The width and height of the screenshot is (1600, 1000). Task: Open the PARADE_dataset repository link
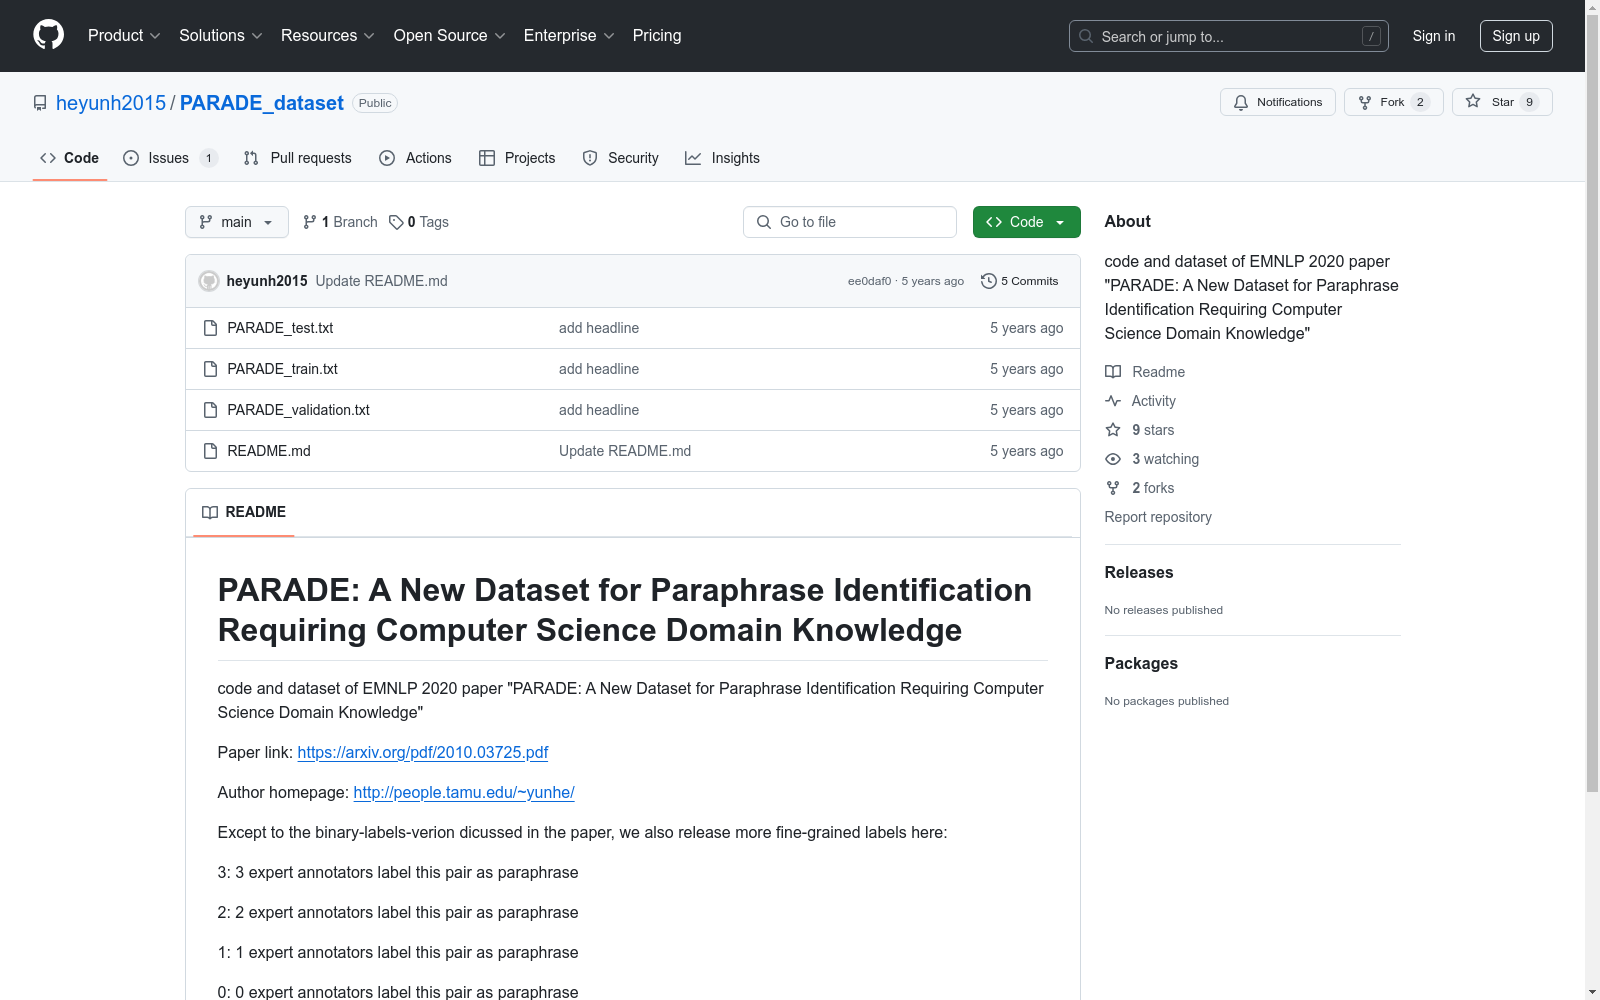[x=262, y=103]
